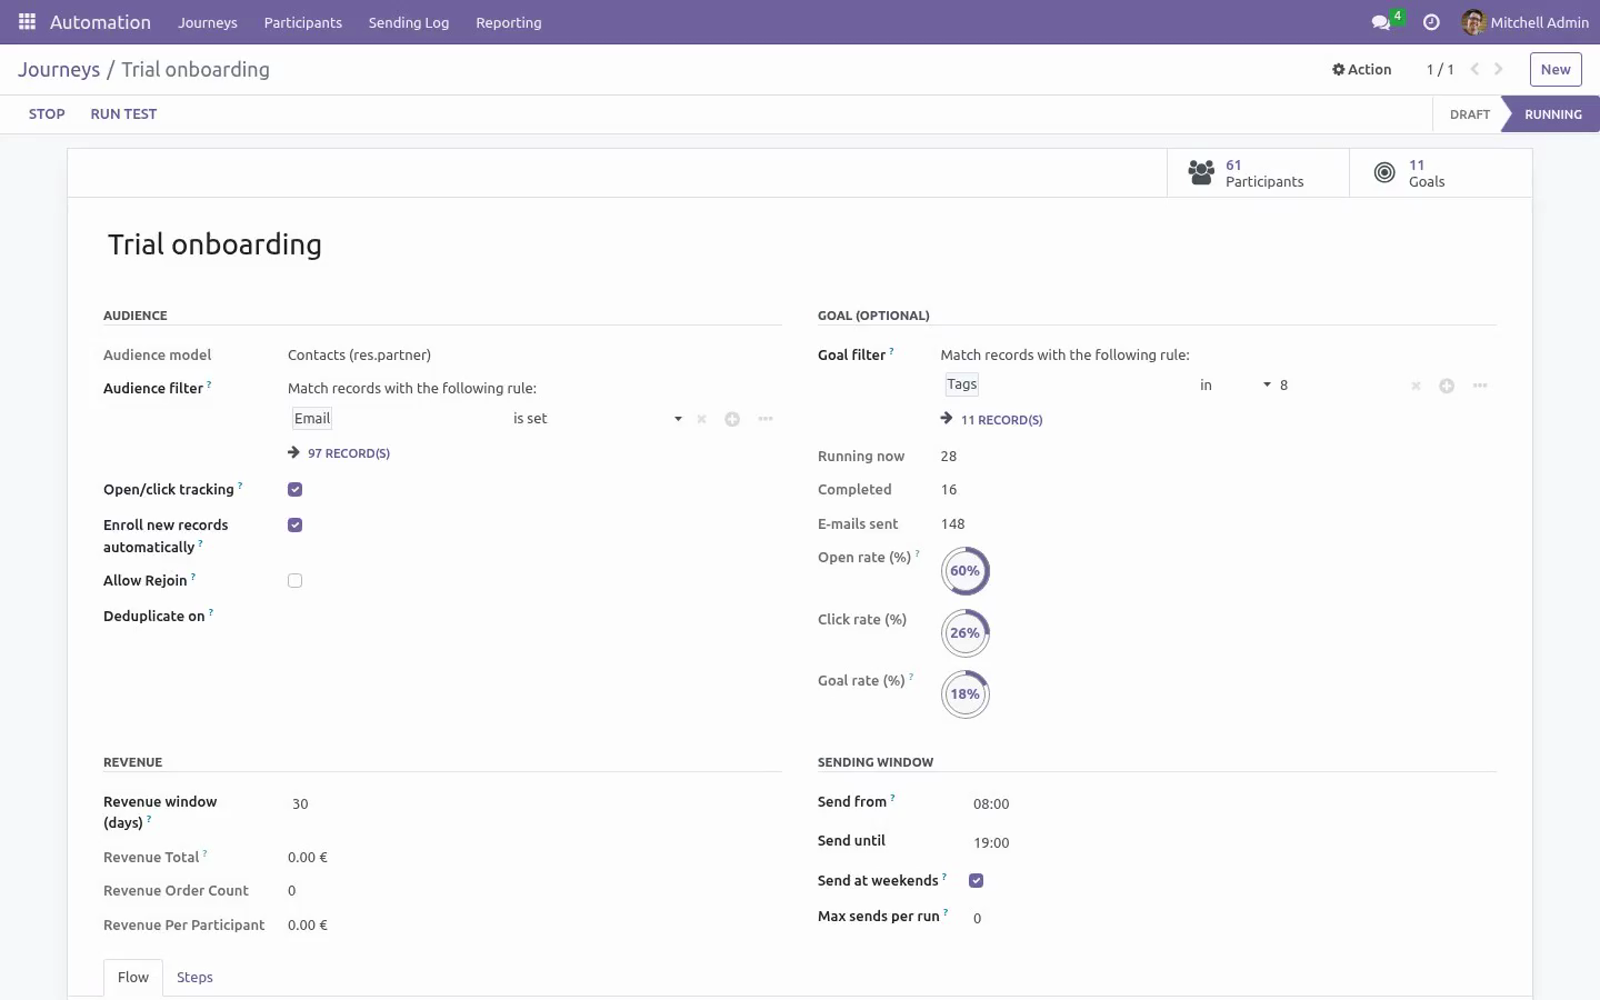The image size is (1600, 1000).
Task: Enable the Allow Rejoin checkbox
Action: coord(295,581)
